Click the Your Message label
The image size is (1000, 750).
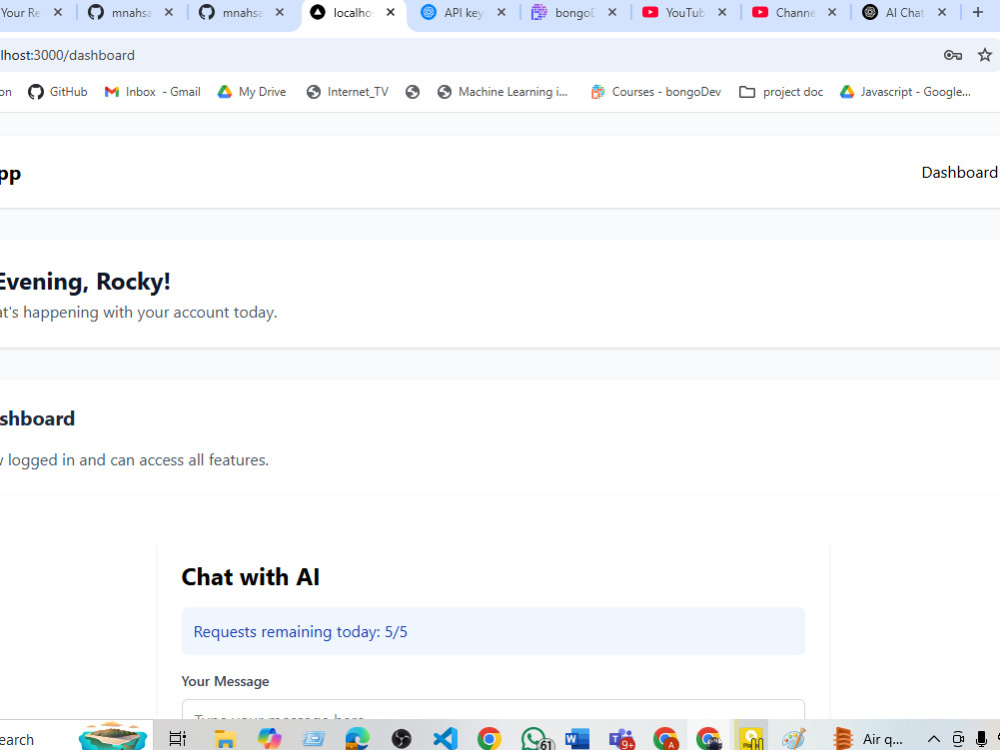point(225,681)
